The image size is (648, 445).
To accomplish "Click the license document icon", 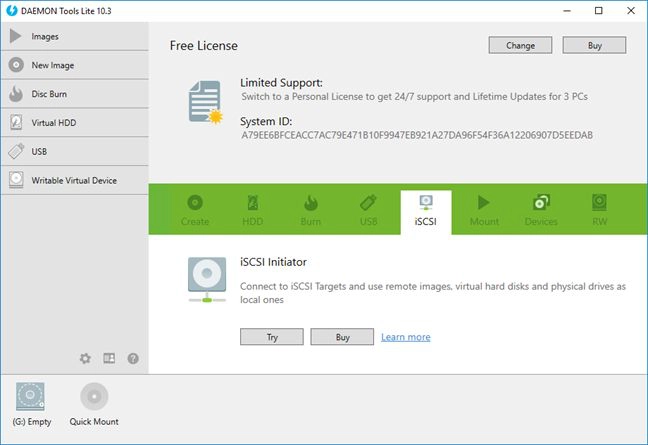I will (205, 102).
